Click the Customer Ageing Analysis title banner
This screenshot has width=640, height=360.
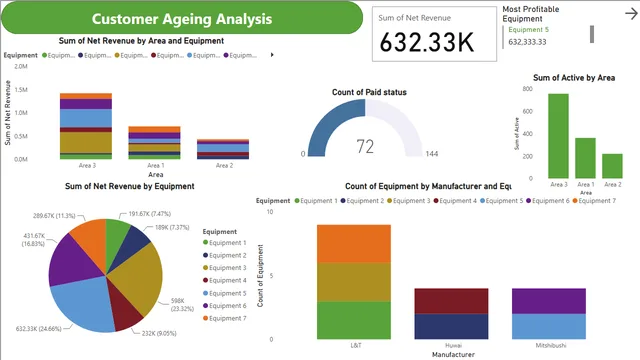pyautogui.click(x=182, y=18)
